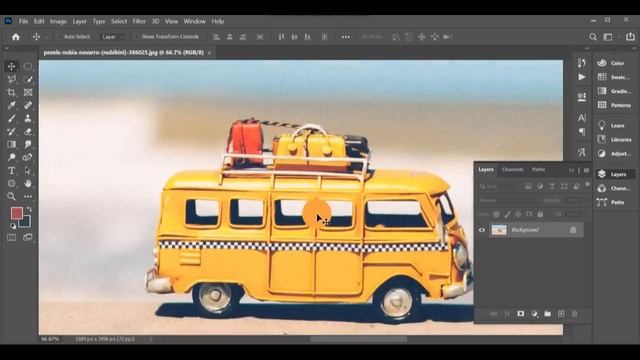Select the Brush tool
This screenshot has height=360, width=640.
coord(11,118)
